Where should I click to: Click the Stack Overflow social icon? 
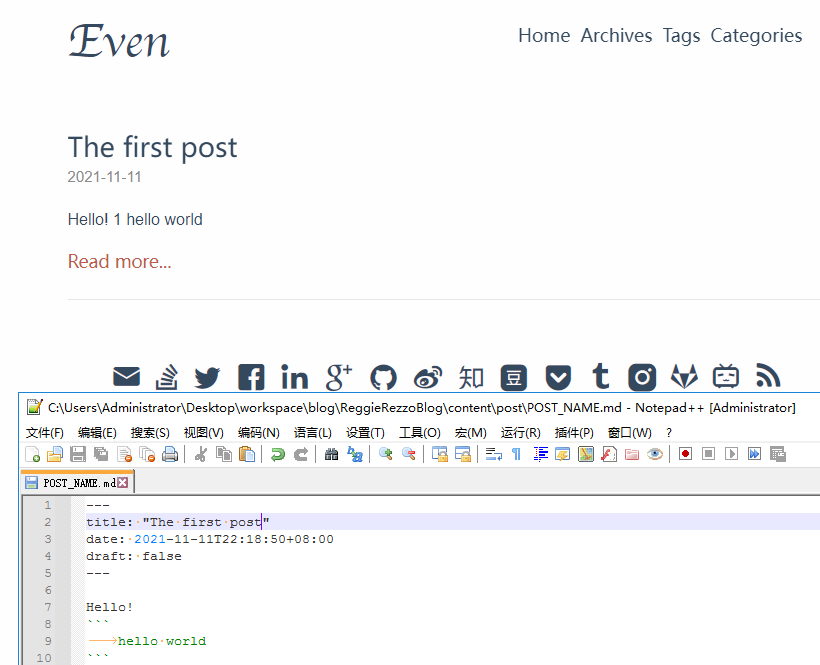(x=166, y=377)
